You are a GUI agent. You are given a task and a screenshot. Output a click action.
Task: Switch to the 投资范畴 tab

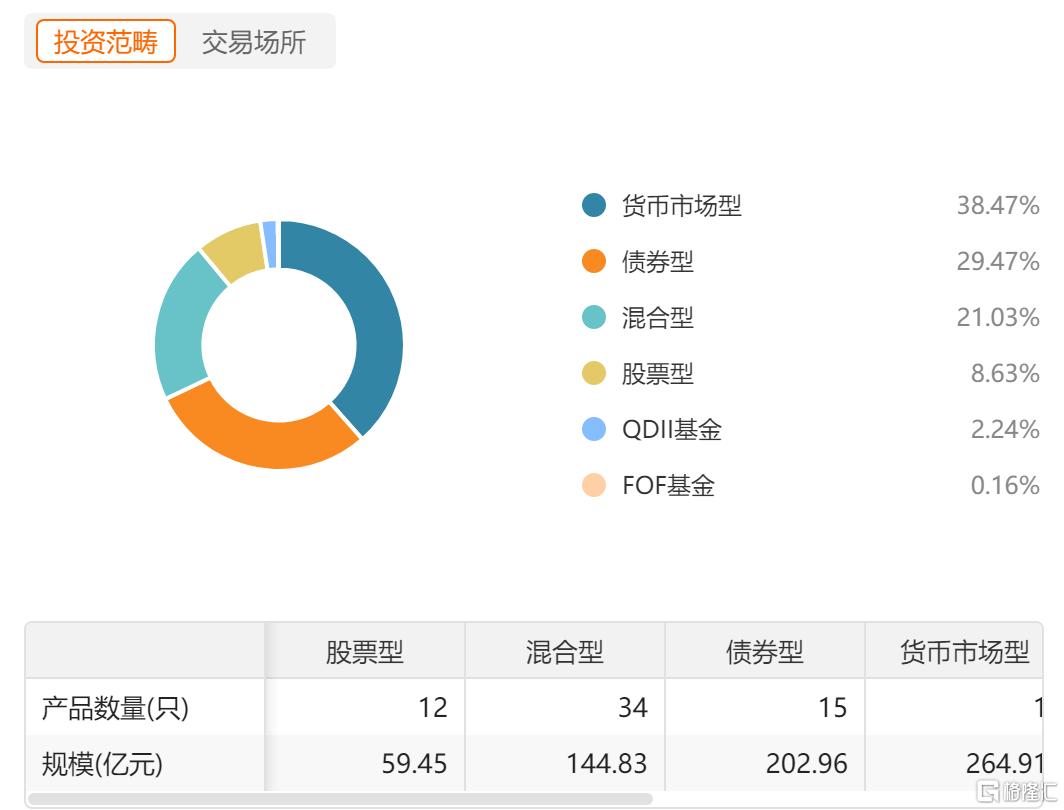point(106,41)
